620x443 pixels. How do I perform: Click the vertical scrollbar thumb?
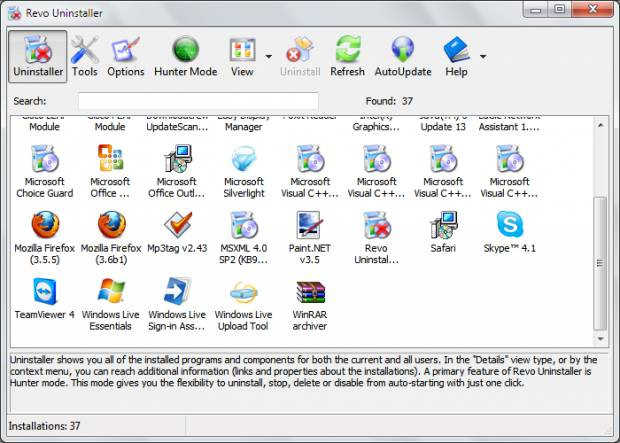(600, 263)
